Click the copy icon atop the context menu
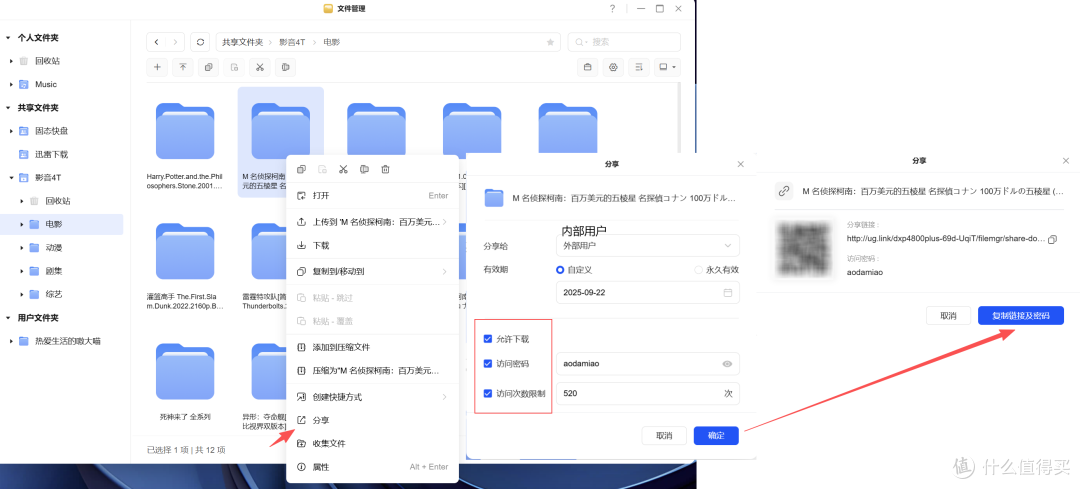This screenshot has height=489, width=1080. (301, 169)
